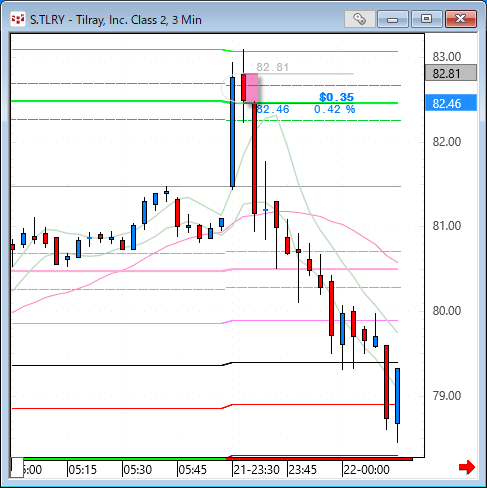
Task: Click the chain link icon button
Action: coord(359,19)
